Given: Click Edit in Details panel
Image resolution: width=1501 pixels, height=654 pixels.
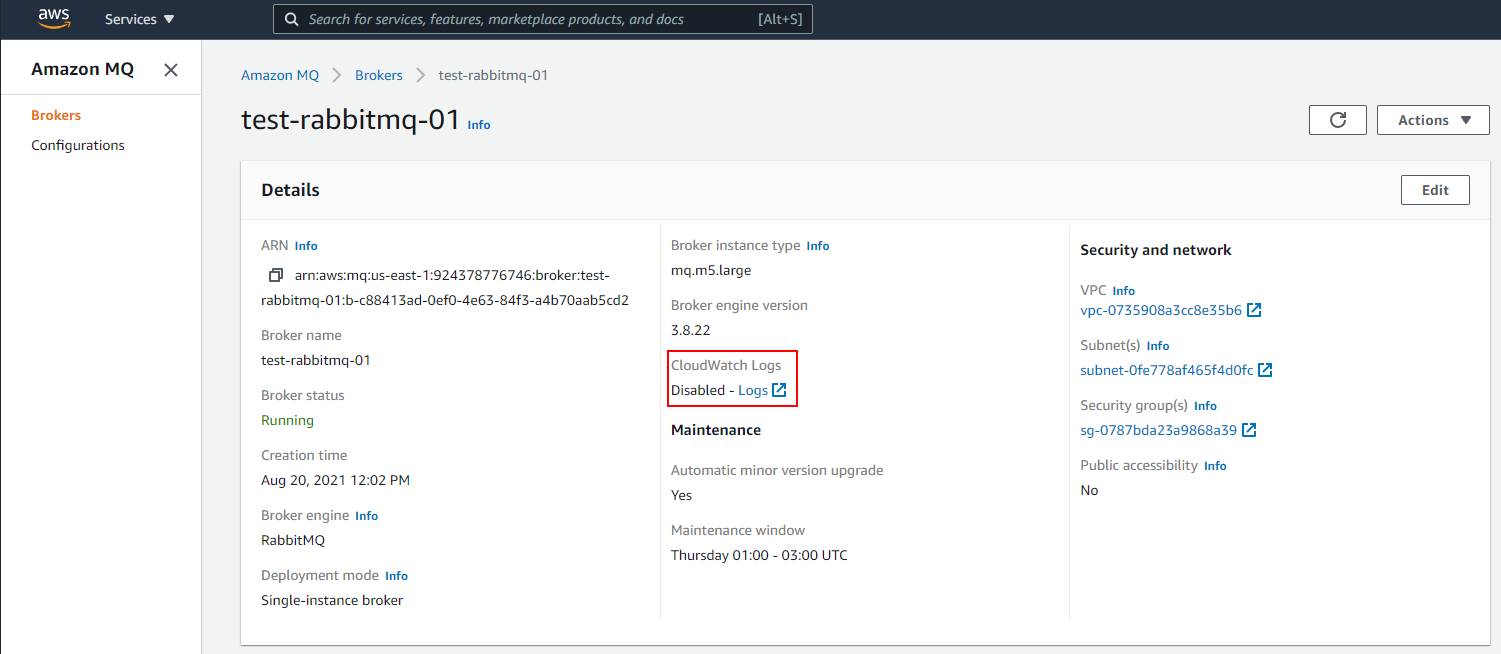Looking at the screenshot, I should 1435,190.
